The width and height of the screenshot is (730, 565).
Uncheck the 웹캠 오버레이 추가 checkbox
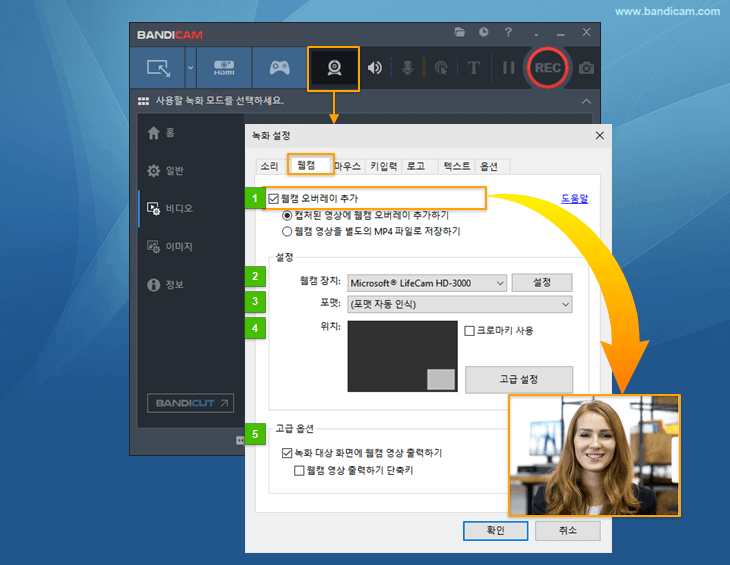point(274,199)
